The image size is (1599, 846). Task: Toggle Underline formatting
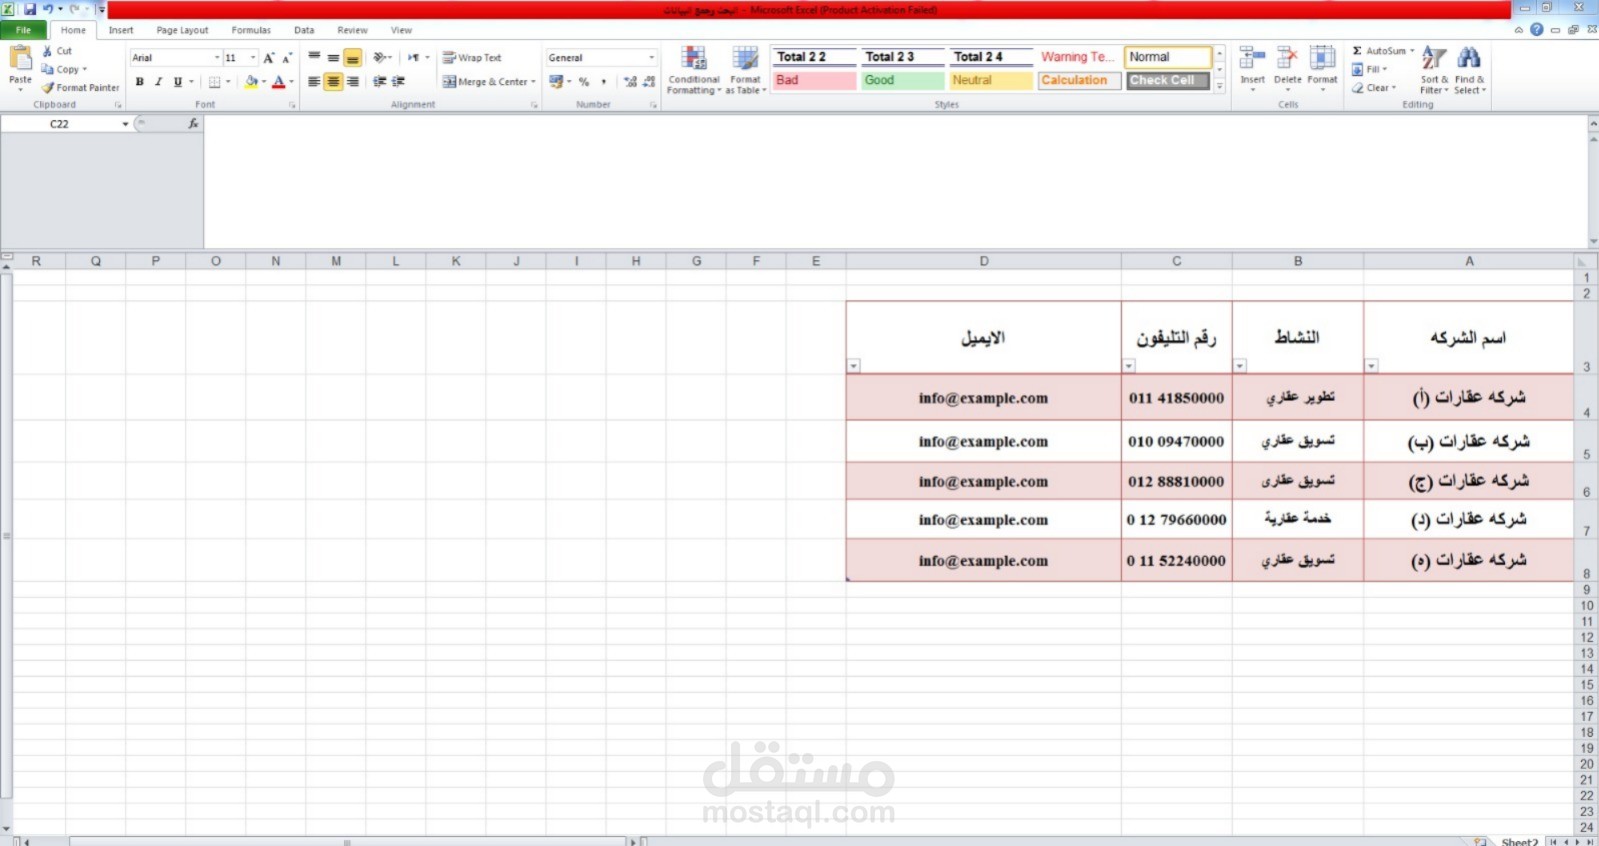click(x=178, y=82)
